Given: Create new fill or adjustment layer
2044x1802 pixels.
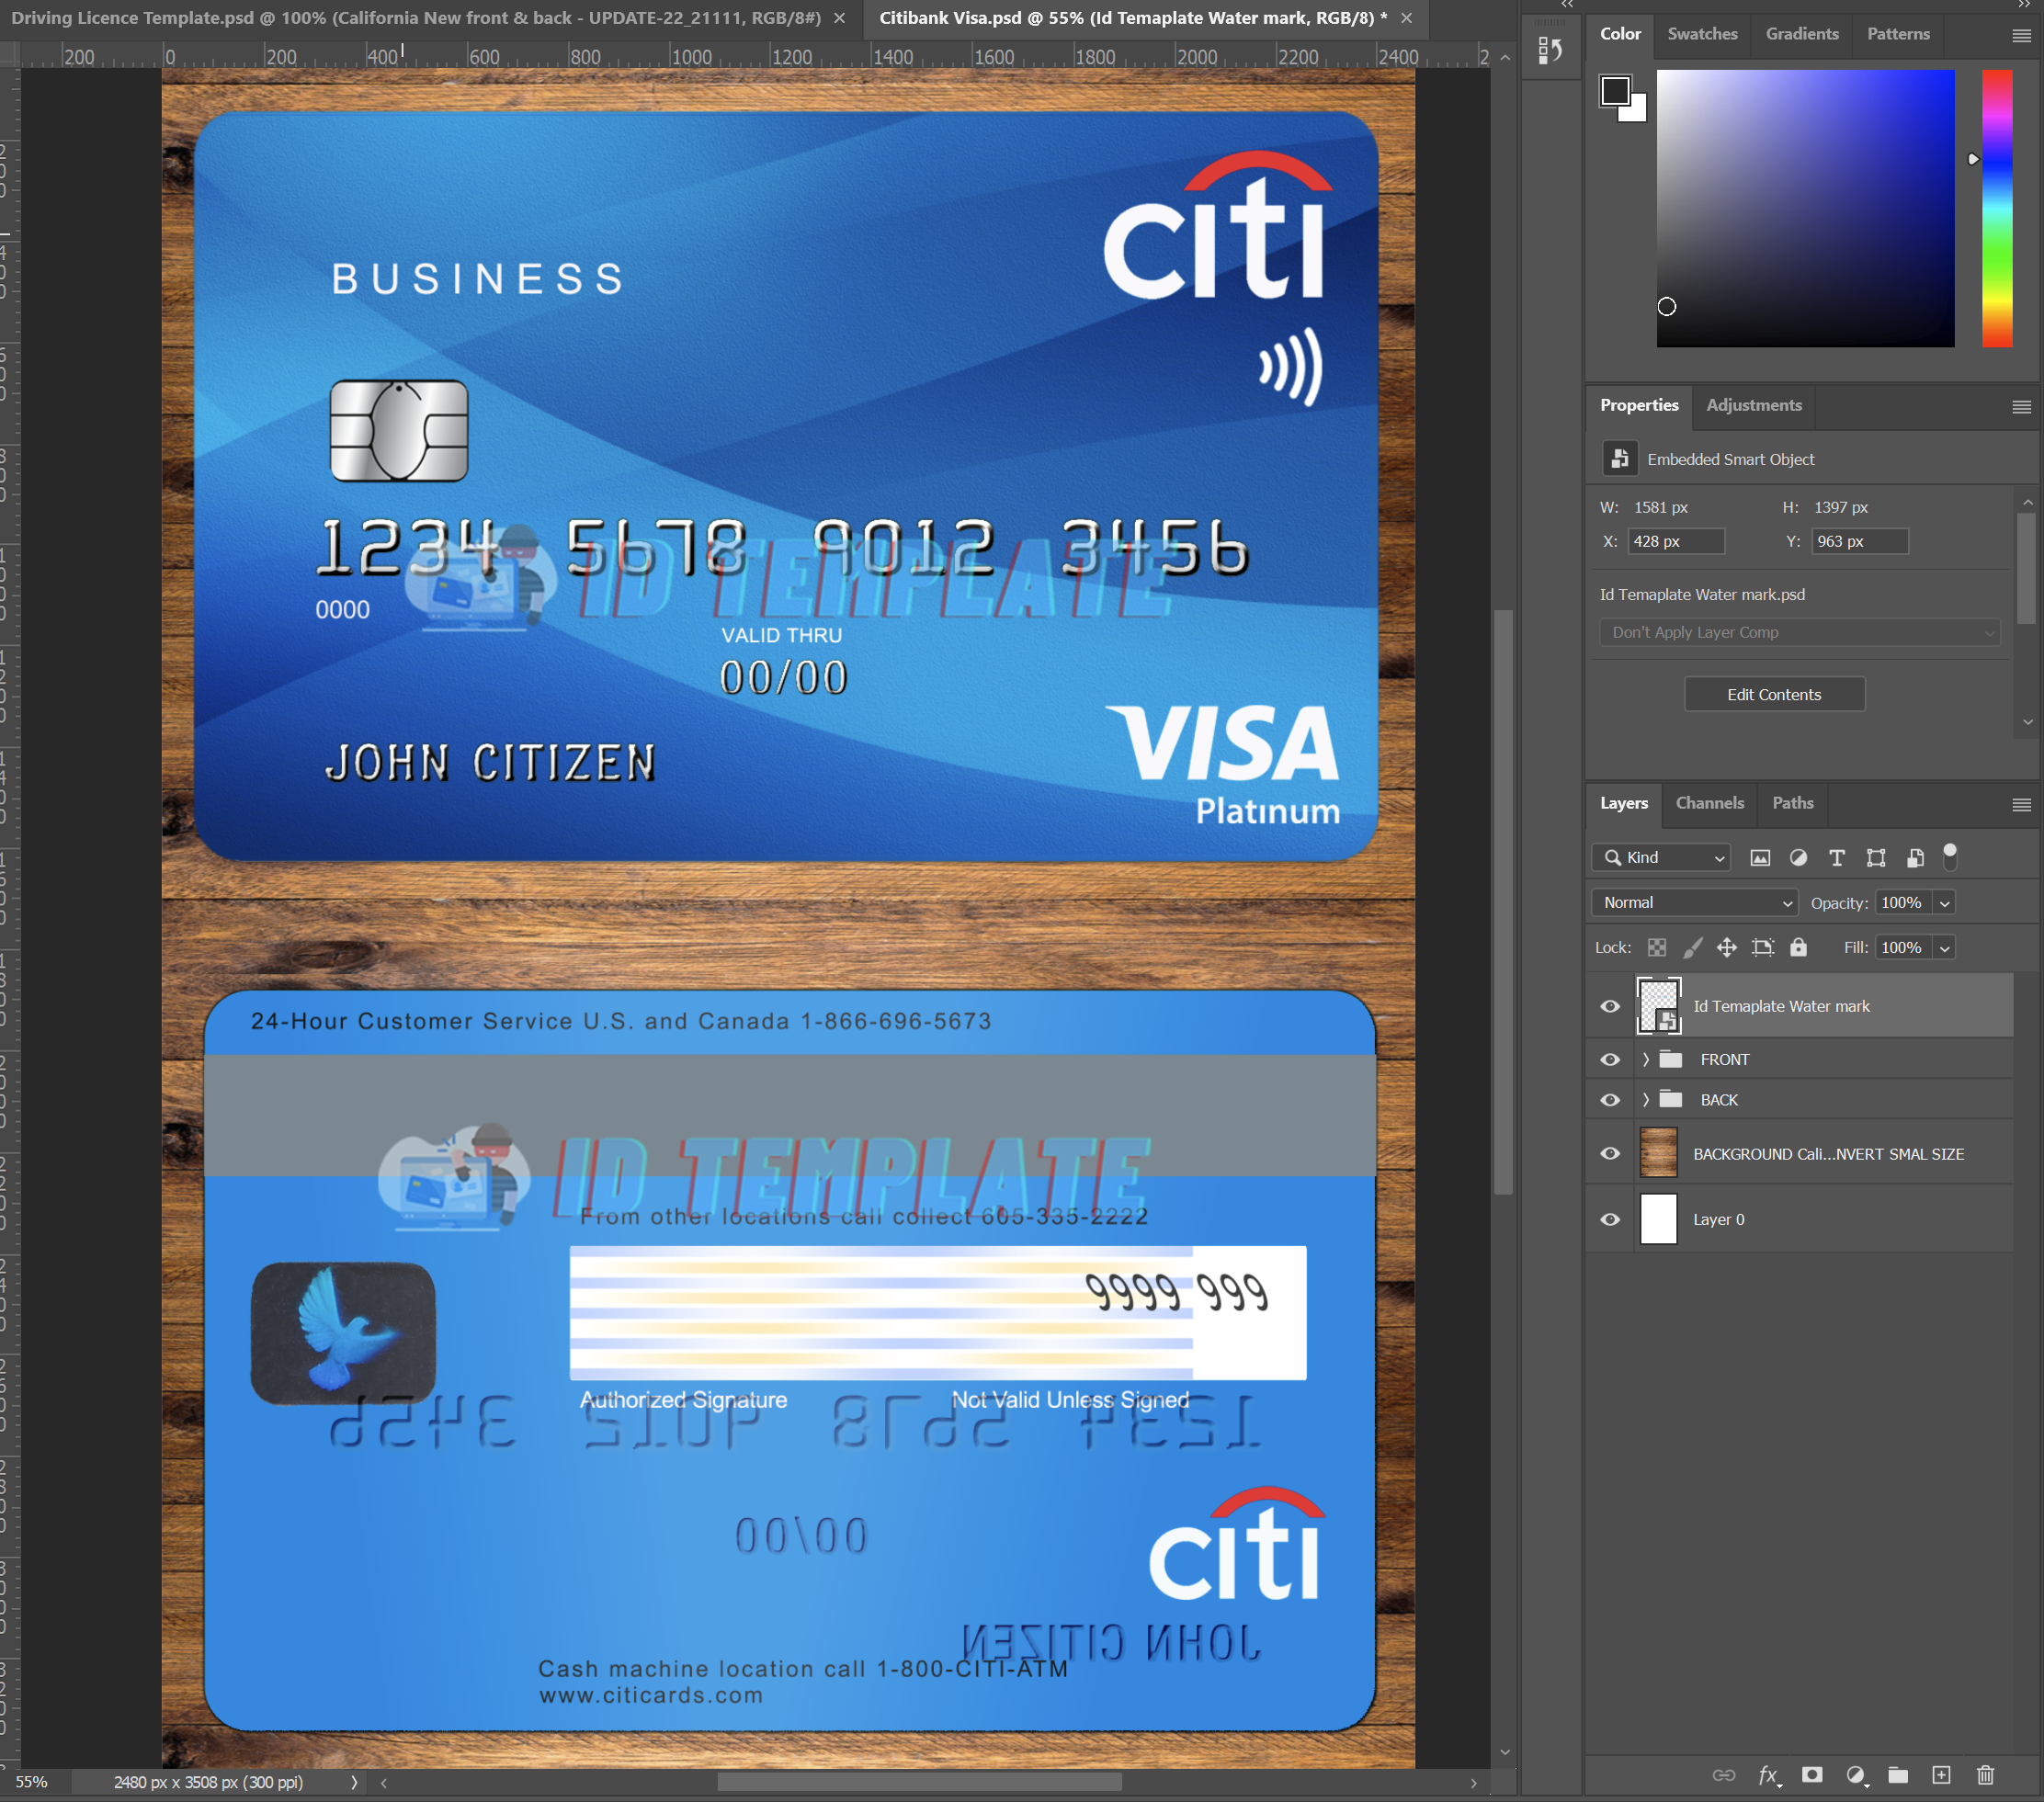Looking at the screenshot, I should (1856, 1775).
